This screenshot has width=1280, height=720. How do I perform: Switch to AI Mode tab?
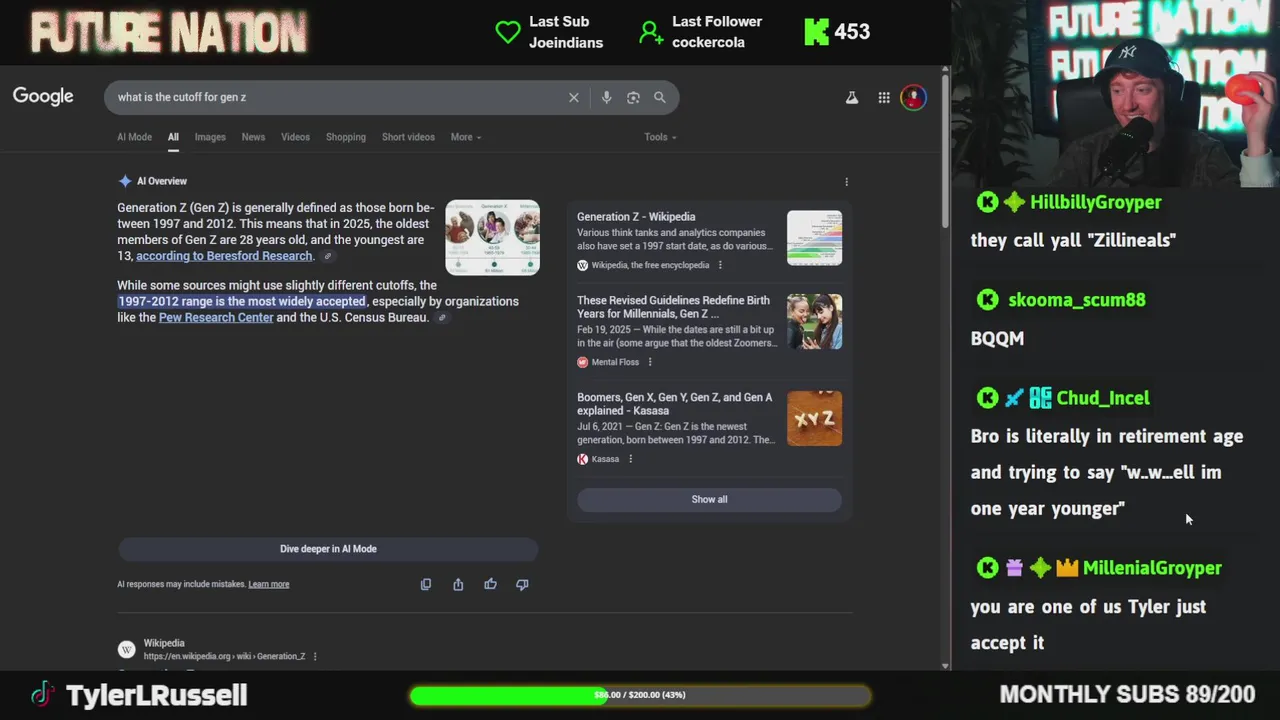(134, 137)
